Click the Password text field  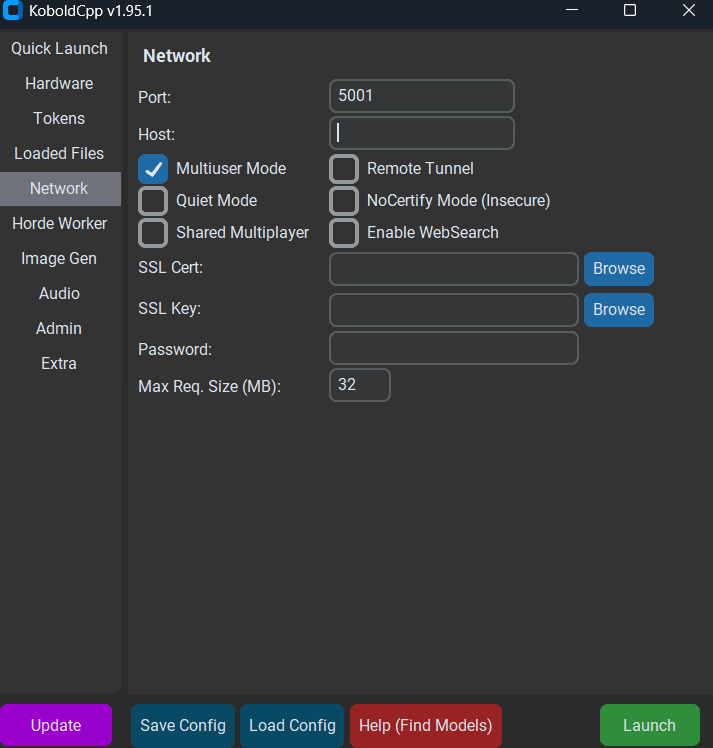pyautogui.click(x=453, y=349)
